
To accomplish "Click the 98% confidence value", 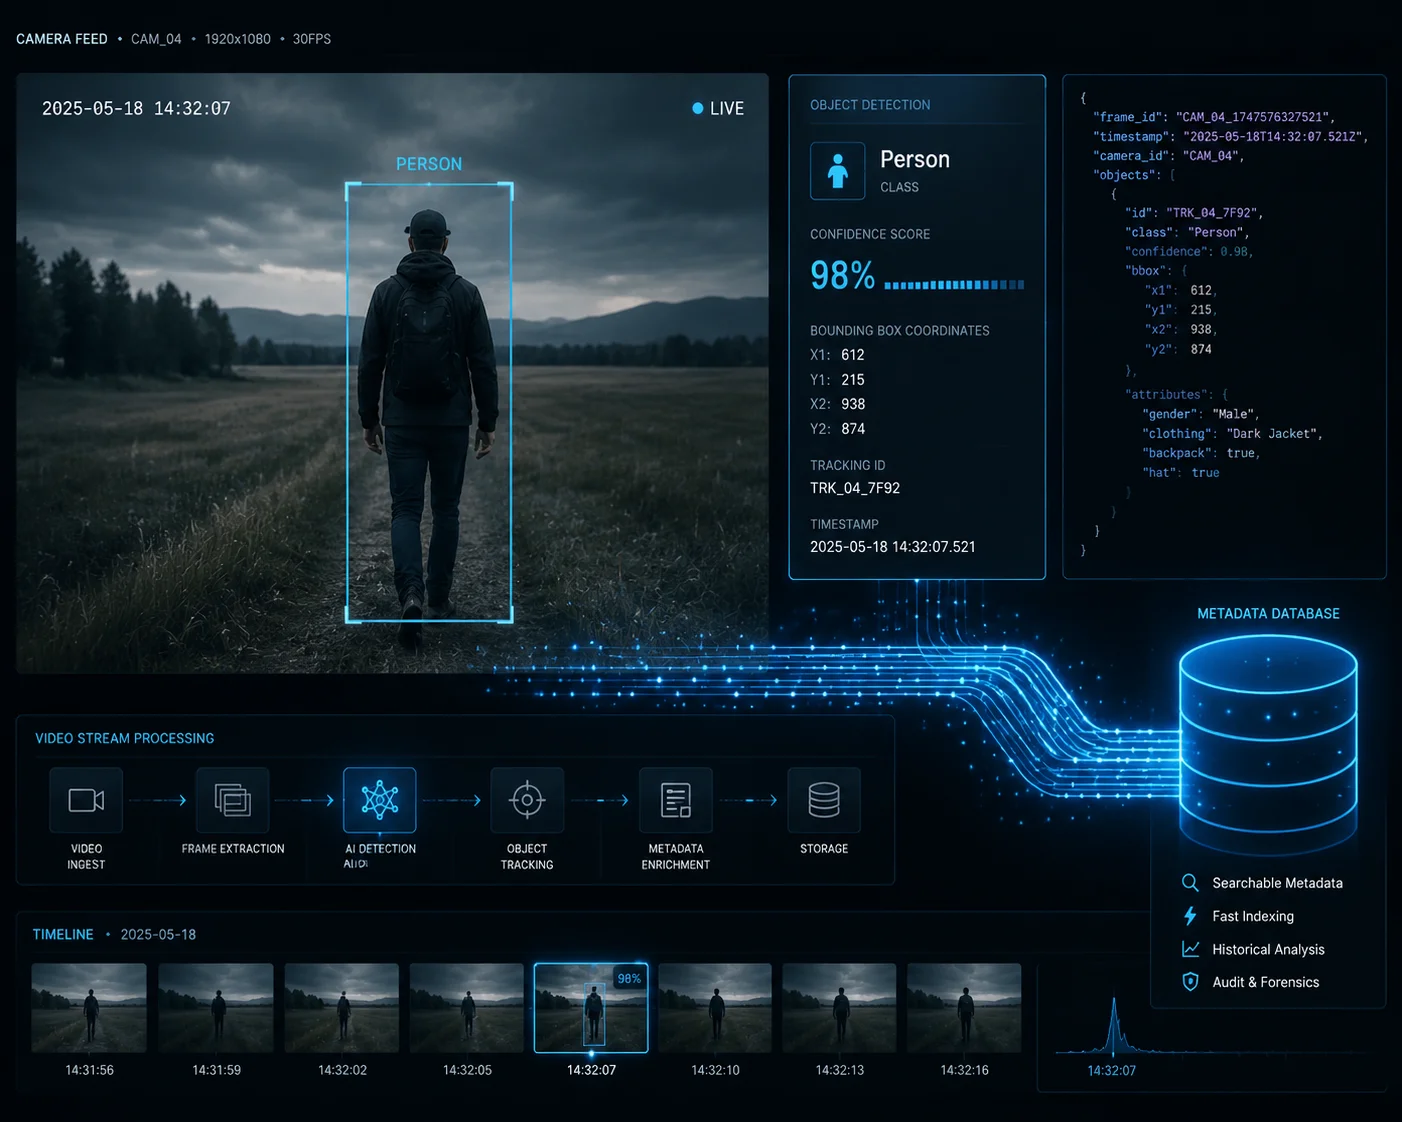I will coord(842,275).
